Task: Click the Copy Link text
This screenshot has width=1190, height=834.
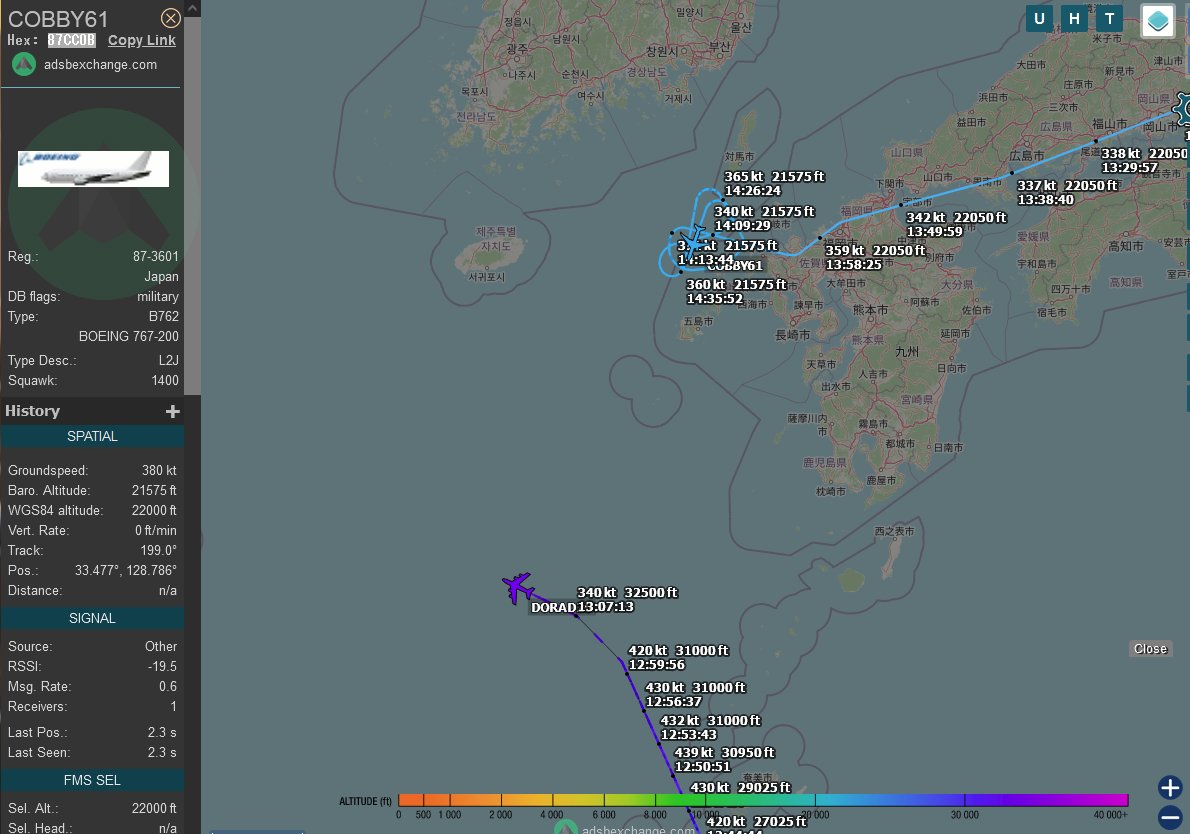Action: [x=141, y=40]
